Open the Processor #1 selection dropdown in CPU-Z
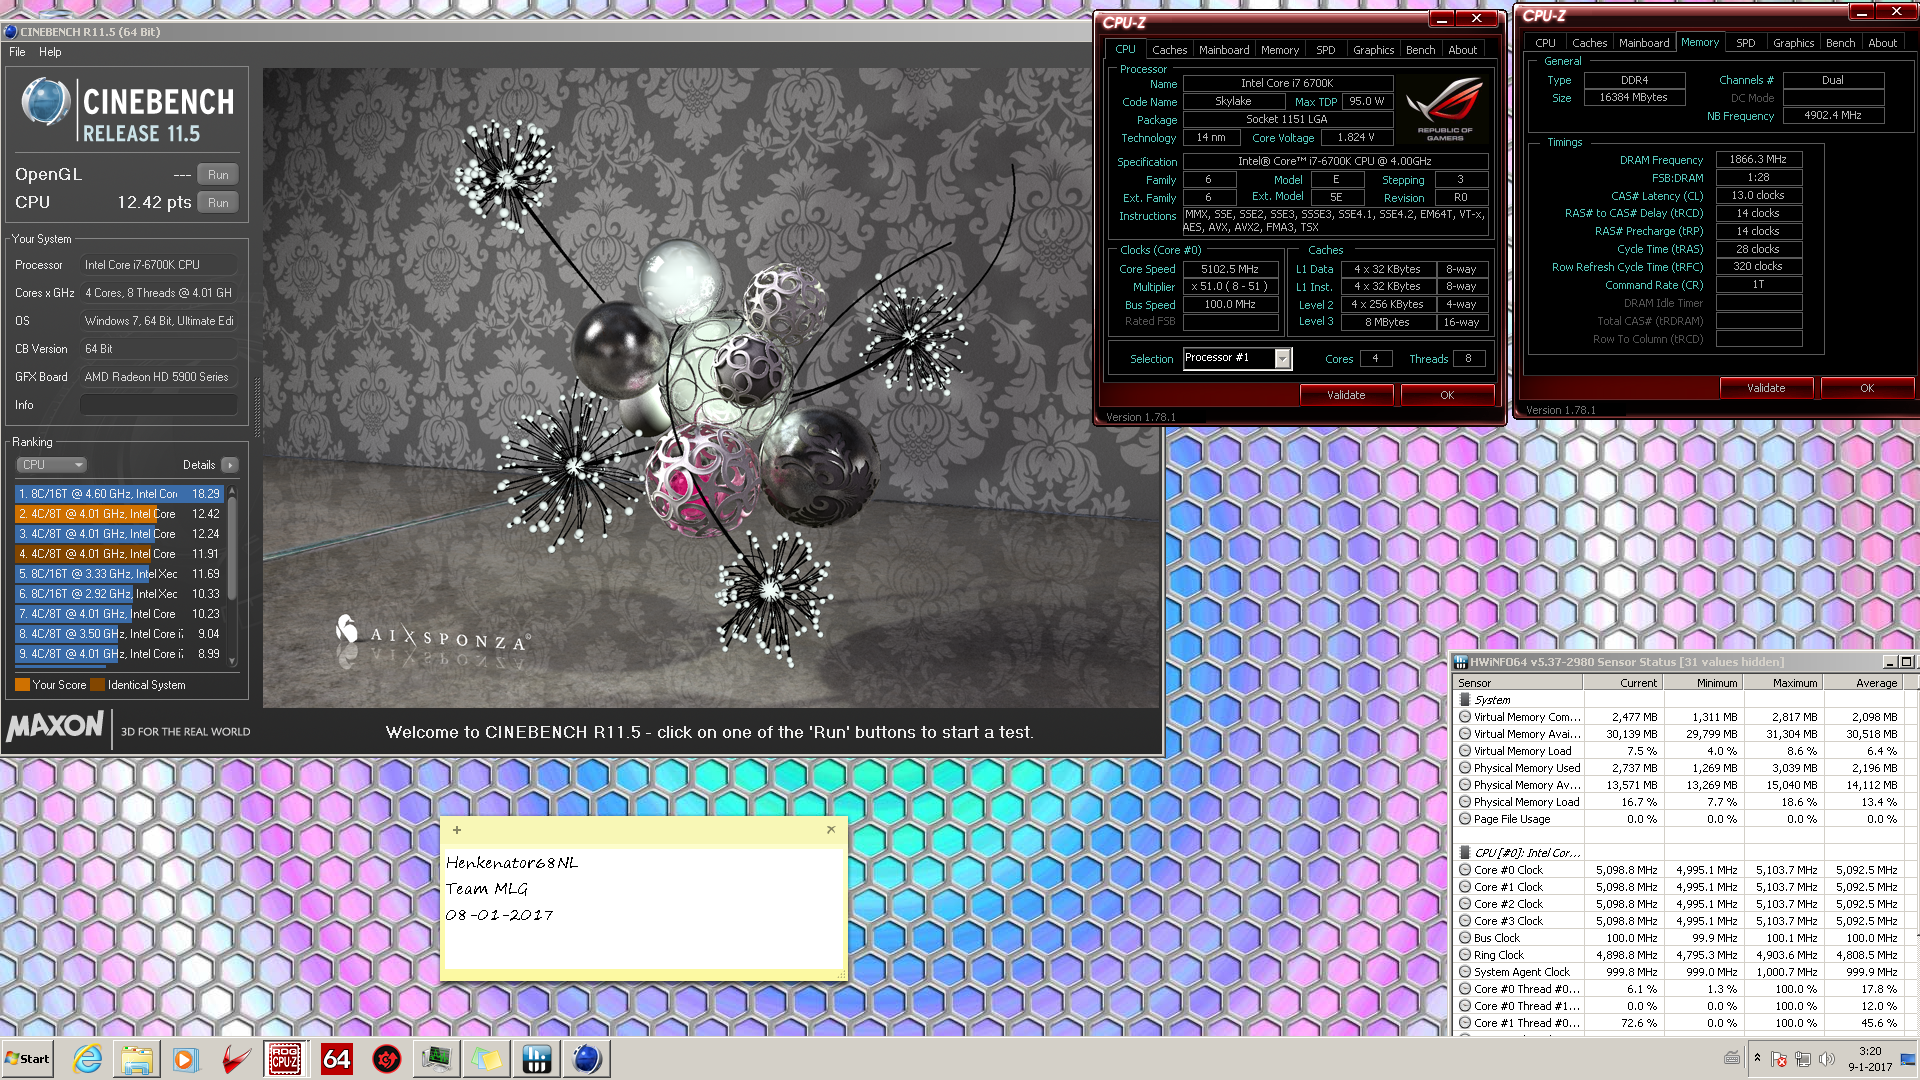This screenshot has height=1080, width=1920. 1283,358
